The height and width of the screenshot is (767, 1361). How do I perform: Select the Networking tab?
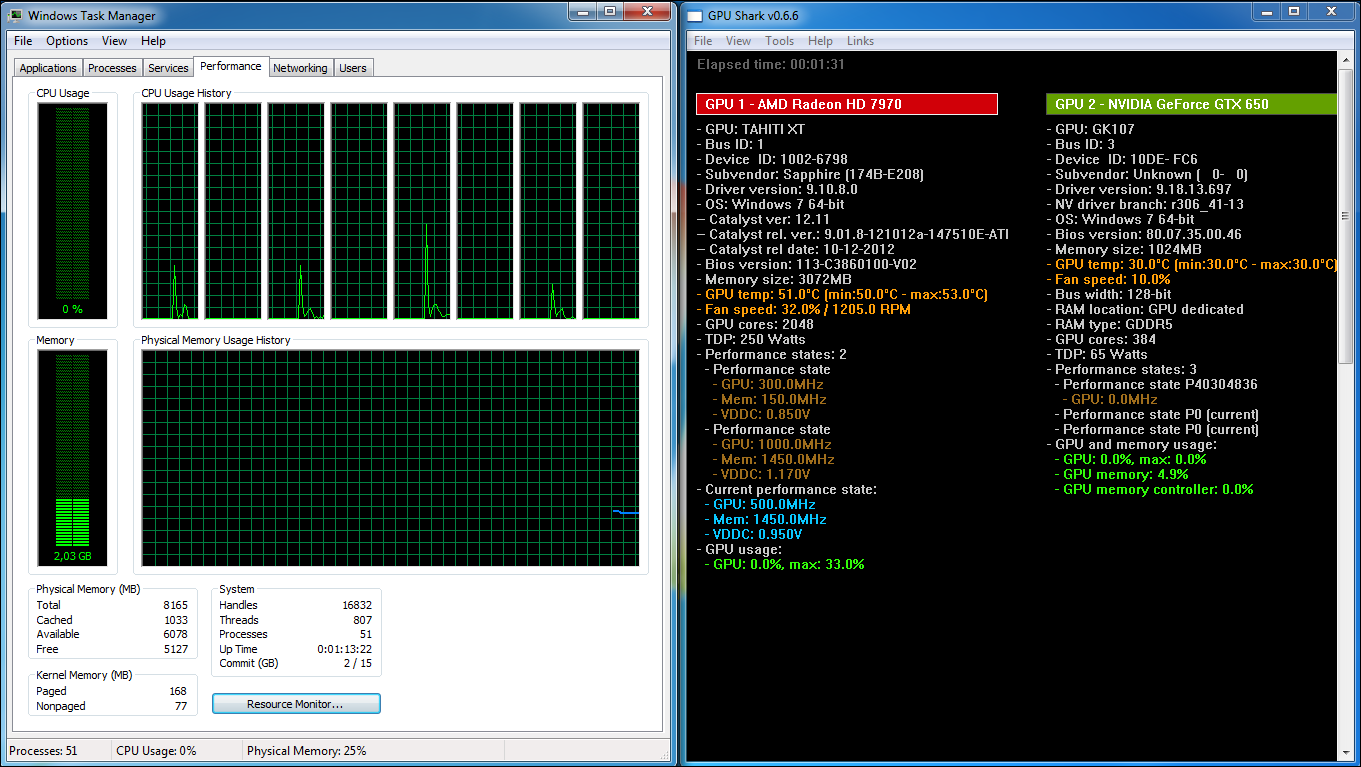coord(300,68)
